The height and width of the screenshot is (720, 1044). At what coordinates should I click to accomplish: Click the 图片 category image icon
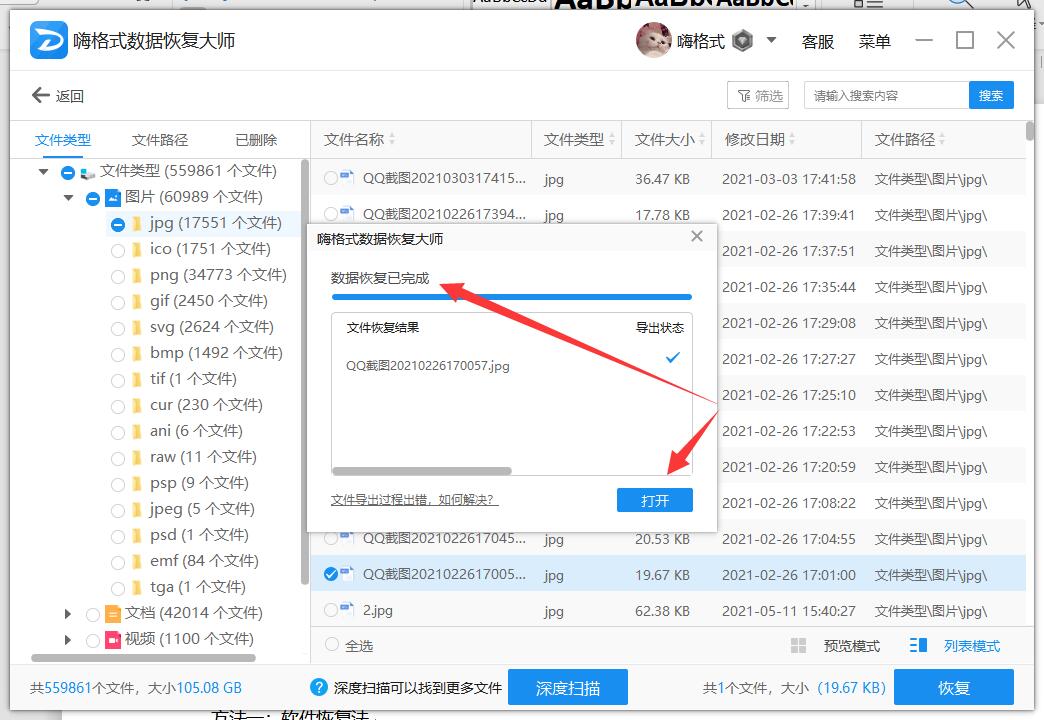[113, 198]
